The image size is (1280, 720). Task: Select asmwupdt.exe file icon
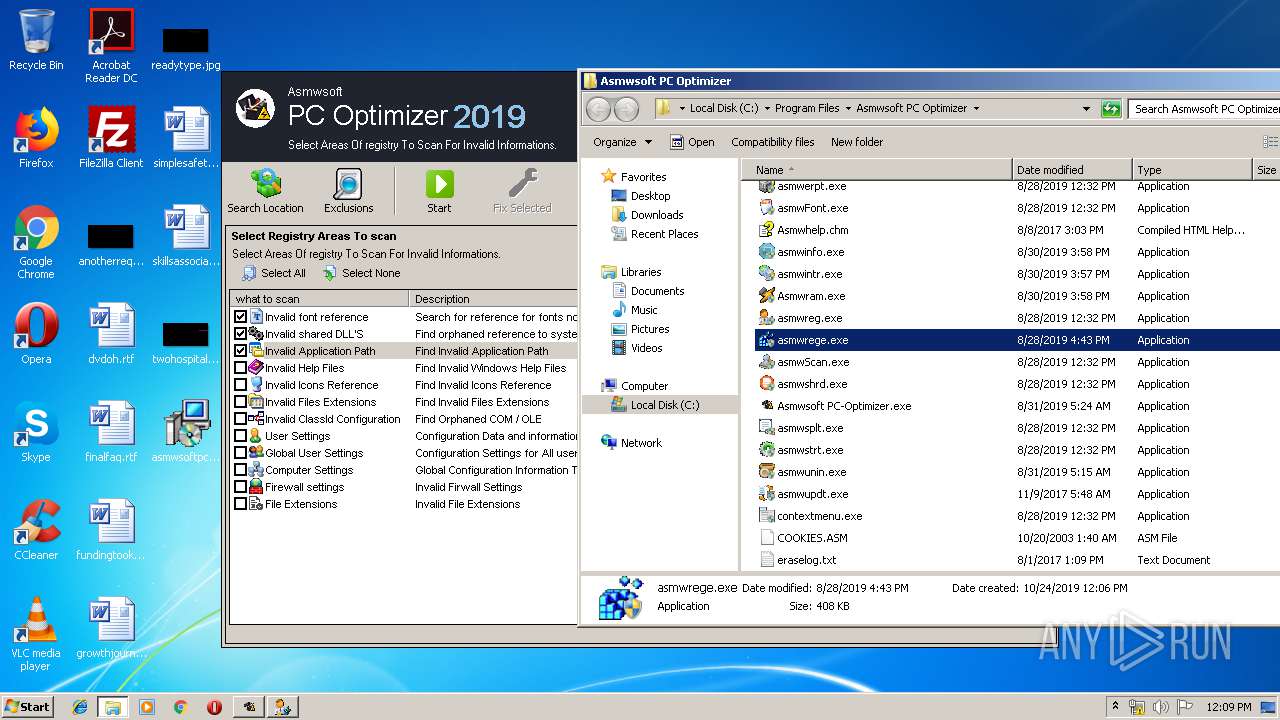[x=767, y=494]
